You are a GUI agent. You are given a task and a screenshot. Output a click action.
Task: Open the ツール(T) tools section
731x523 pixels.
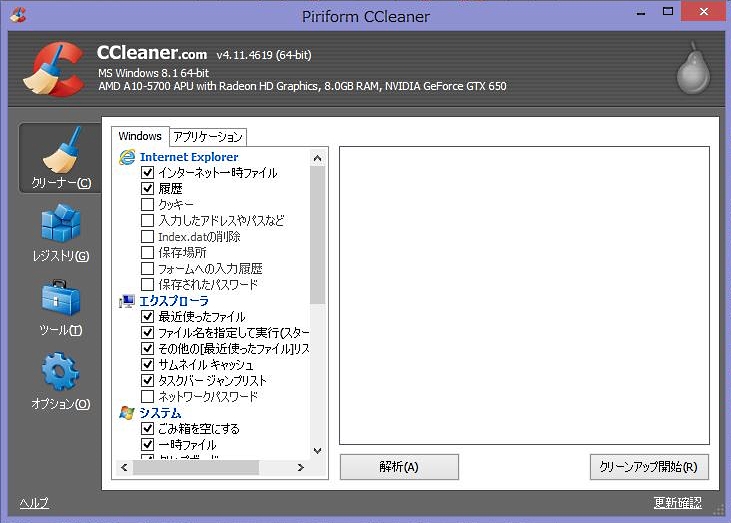(x=61, y=308)
